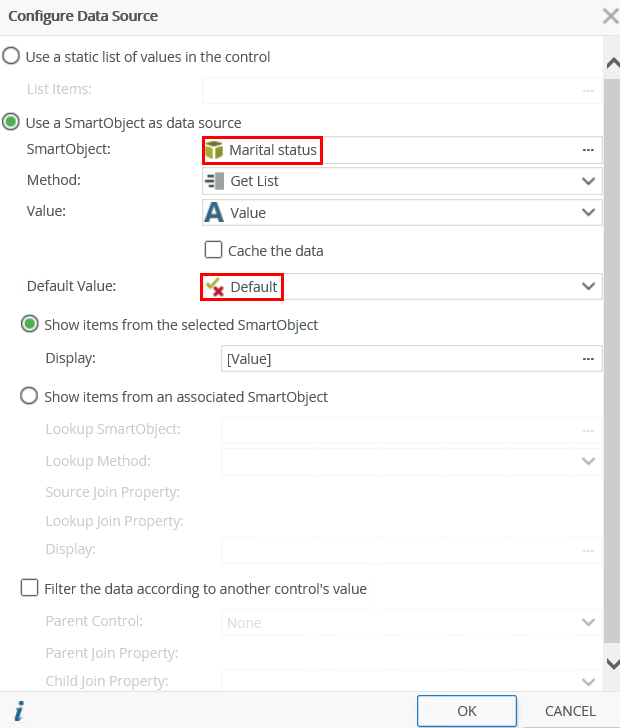Viewport: 620px width, 728px height.
Task: Click the Marital status SmartObject cube icon
Action: point(214,150)
